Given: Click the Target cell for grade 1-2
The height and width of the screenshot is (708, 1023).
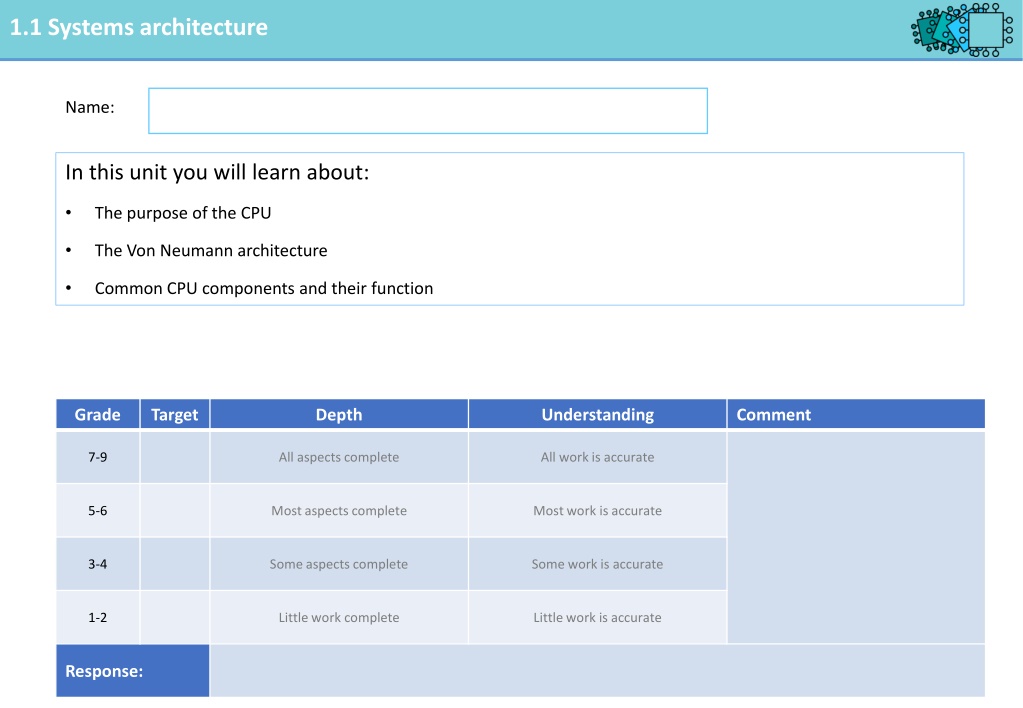Looking at the screenshot, I should pyautogui.click(x=175, y=617).
